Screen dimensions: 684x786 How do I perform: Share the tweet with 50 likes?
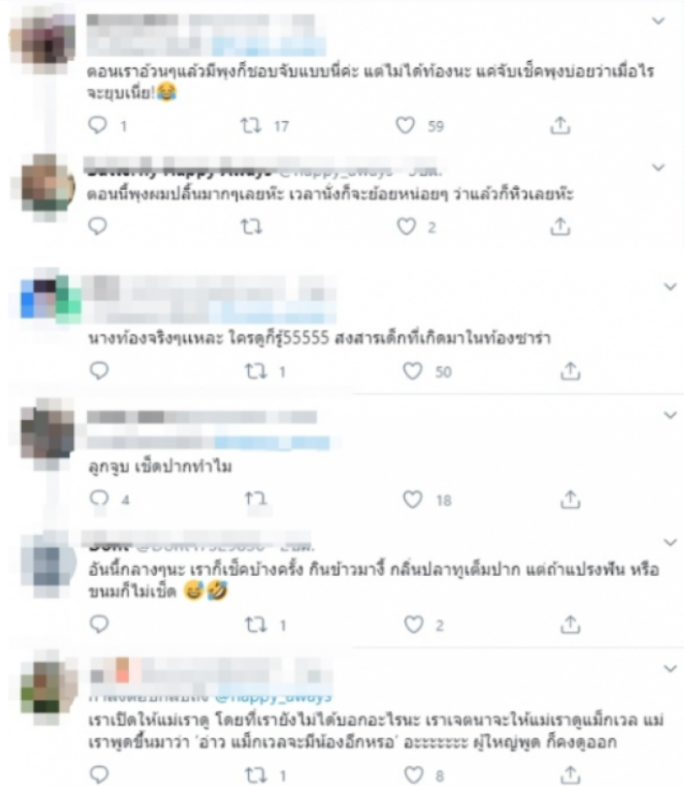tap(570, 371)
